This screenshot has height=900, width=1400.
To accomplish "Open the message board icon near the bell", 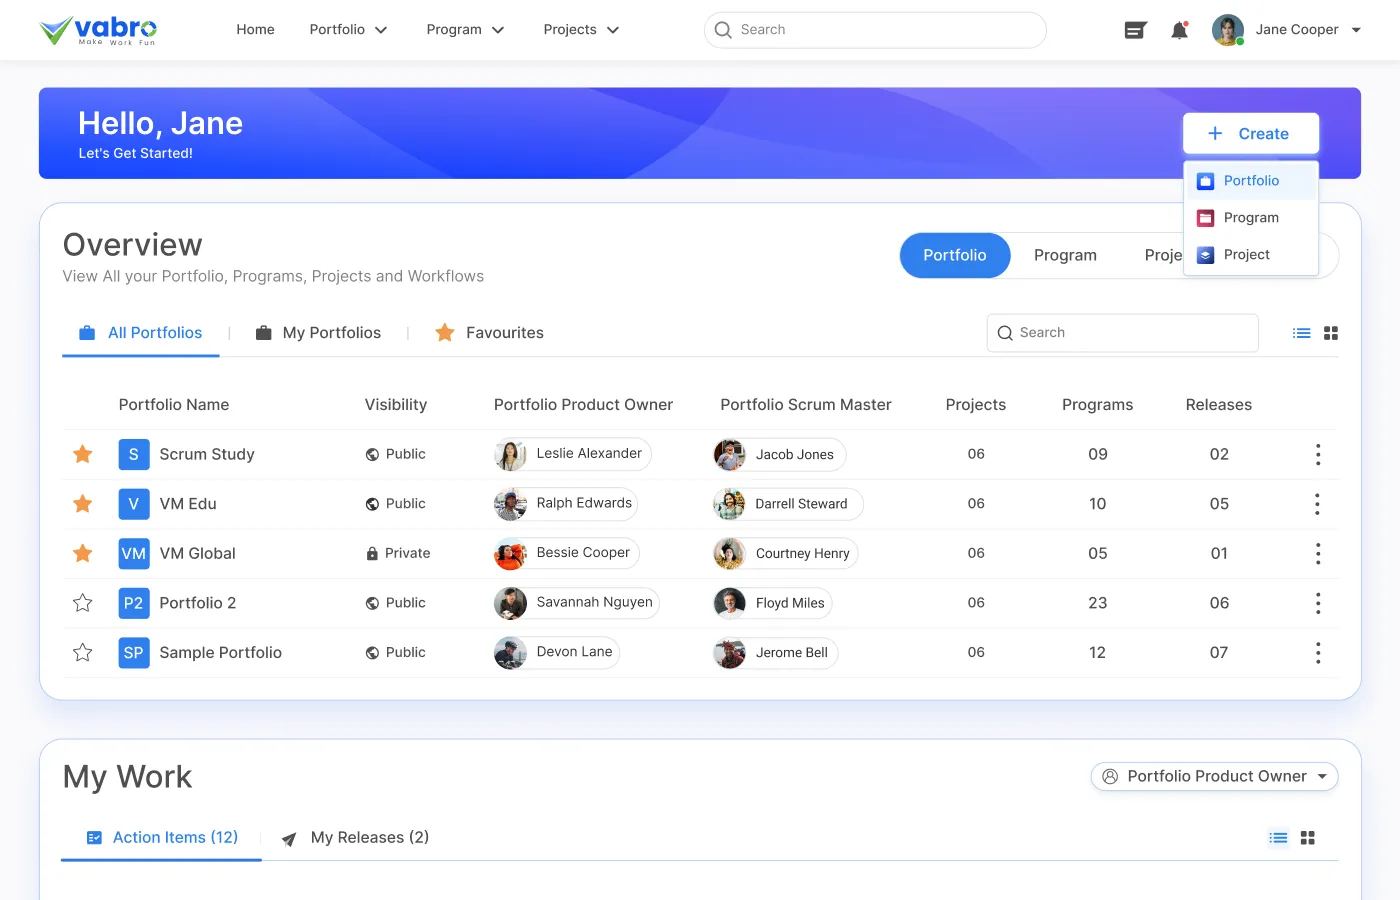I will coord(1135,29).
